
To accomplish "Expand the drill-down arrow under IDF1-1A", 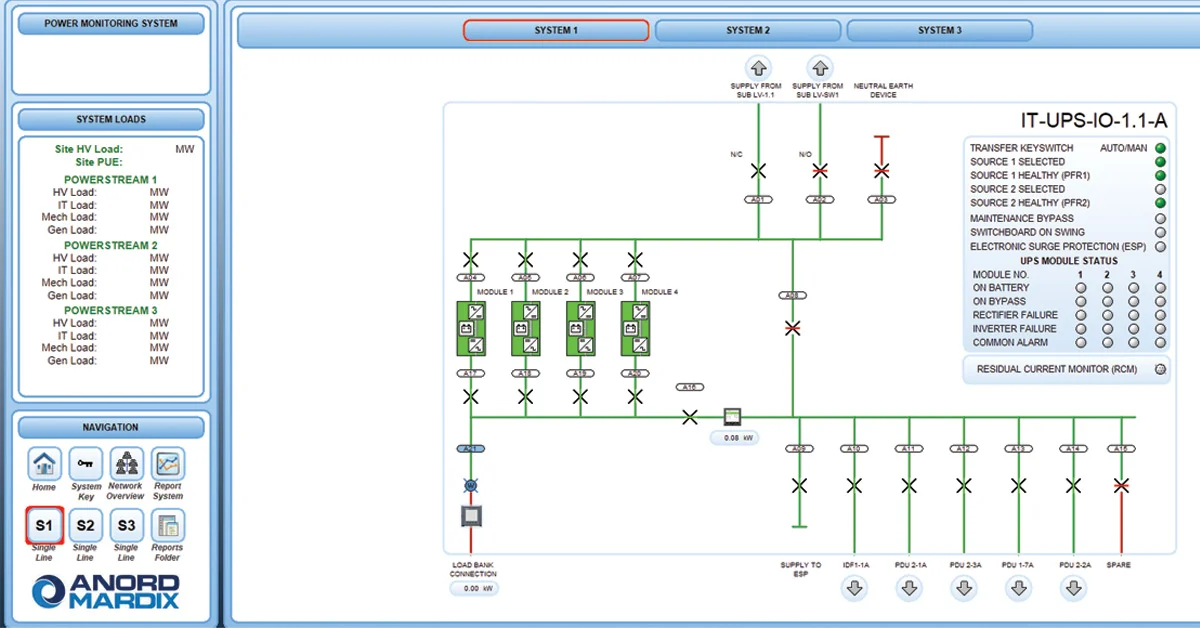I will 855,589.
